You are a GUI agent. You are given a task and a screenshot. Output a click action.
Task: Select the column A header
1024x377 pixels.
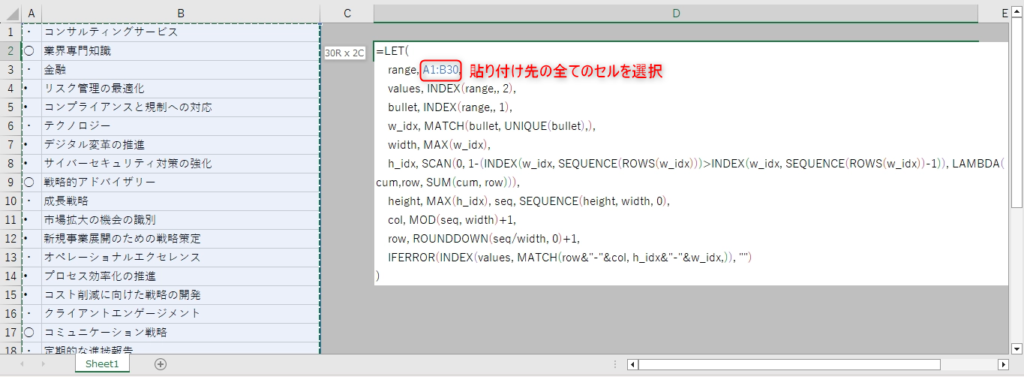click(31, 13)
